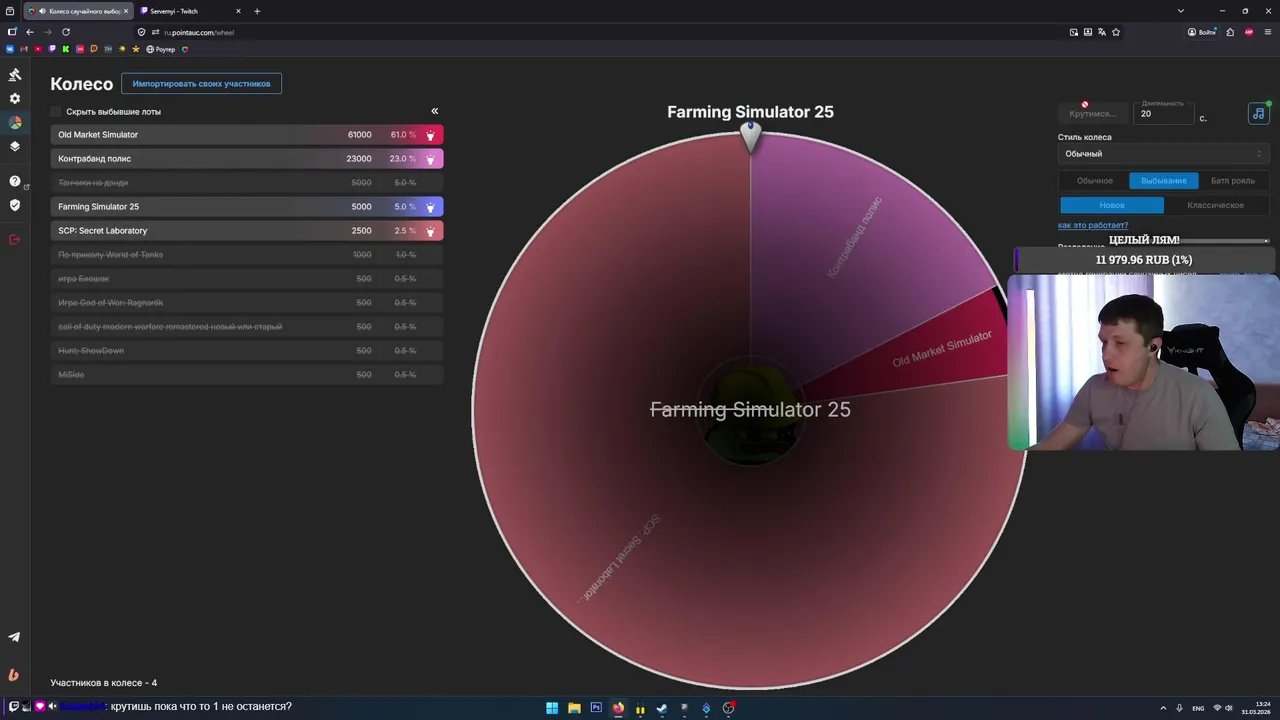Select the wheel page sidebar icon

pos(15,122)
